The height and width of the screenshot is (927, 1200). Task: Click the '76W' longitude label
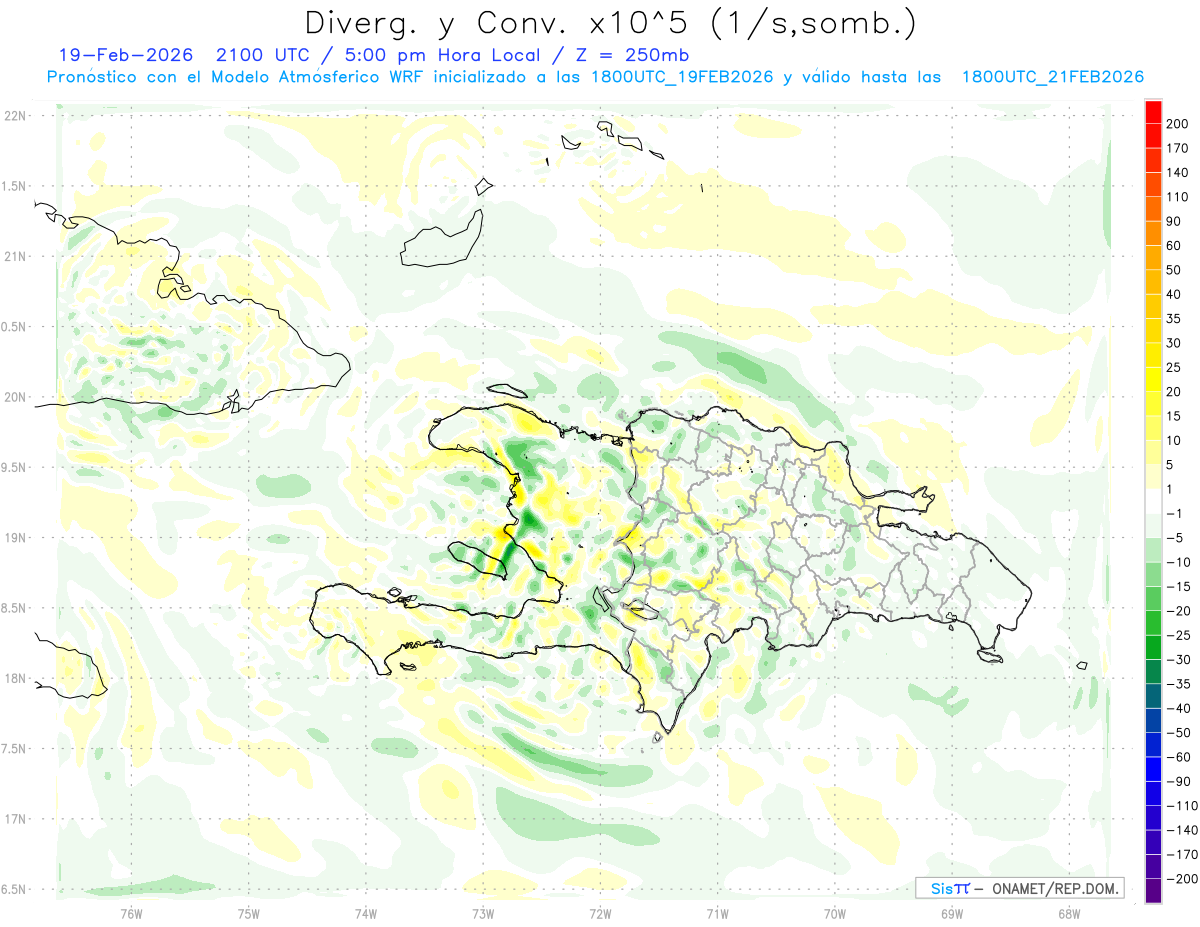(x=131, y=913)
